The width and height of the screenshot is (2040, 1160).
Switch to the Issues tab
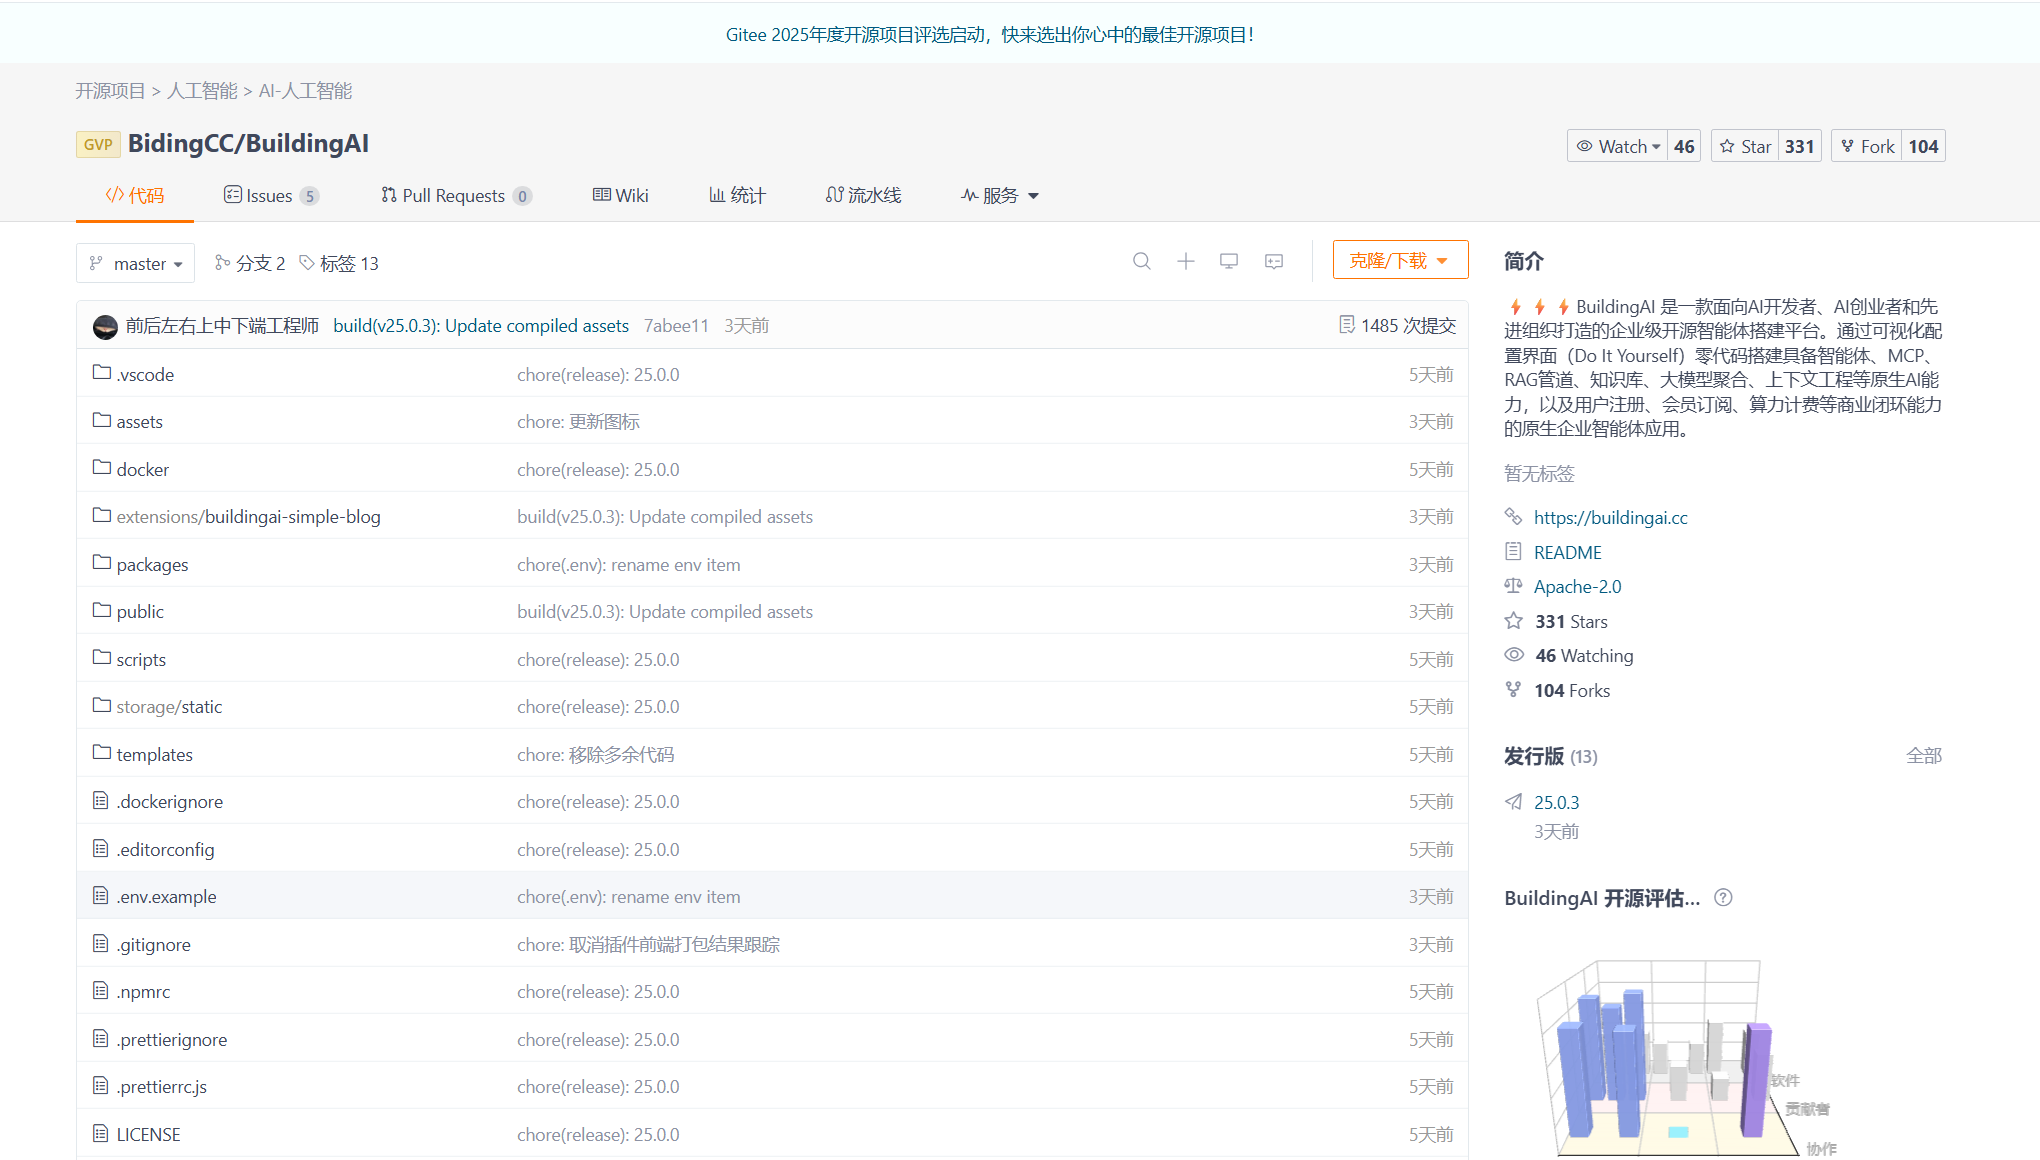pos(270,196)
